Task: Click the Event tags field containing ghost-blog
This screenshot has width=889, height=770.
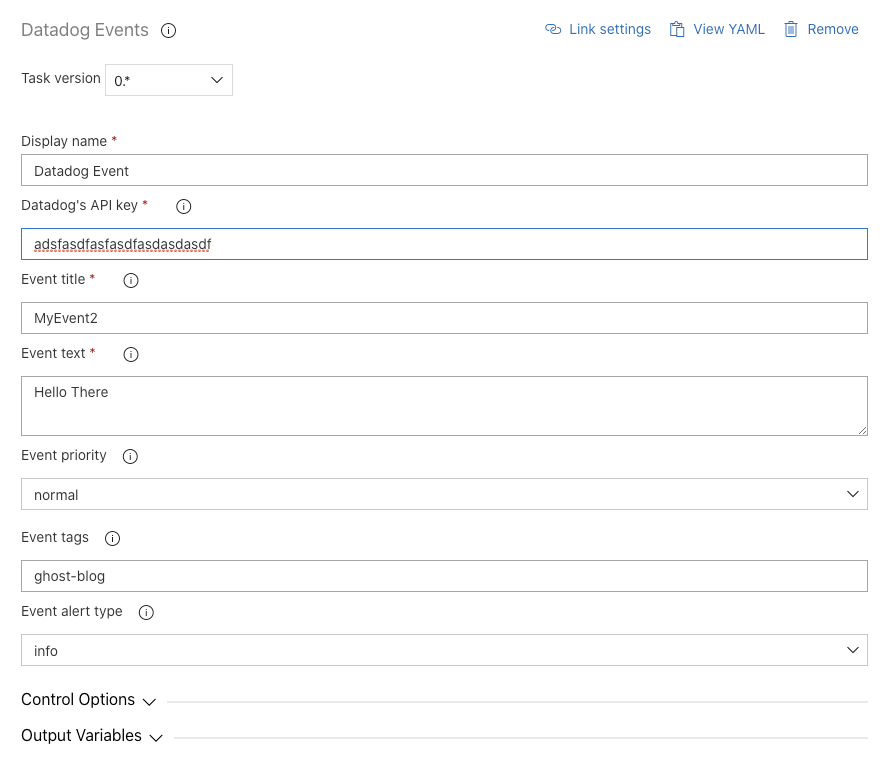Action: coord(444,576)
